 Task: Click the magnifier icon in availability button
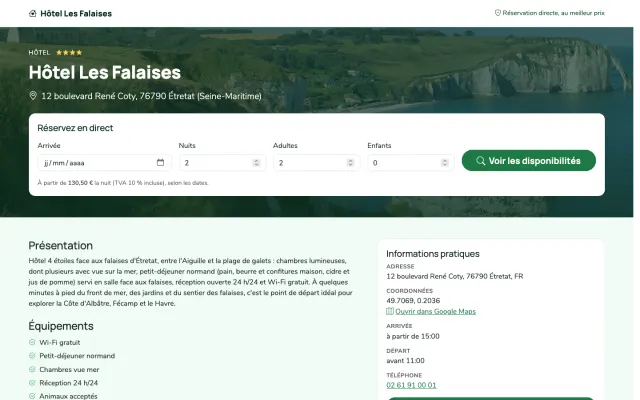(481, 161)
